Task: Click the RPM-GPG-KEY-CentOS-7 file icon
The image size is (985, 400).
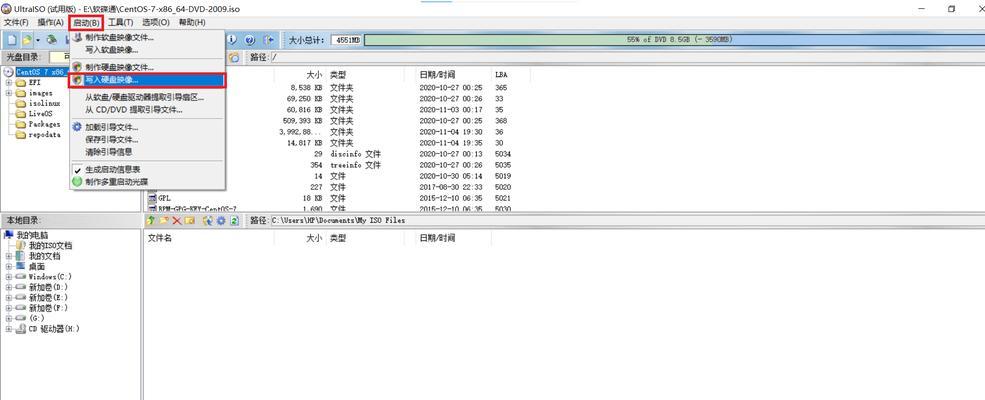Action: (x=151, y=208)
